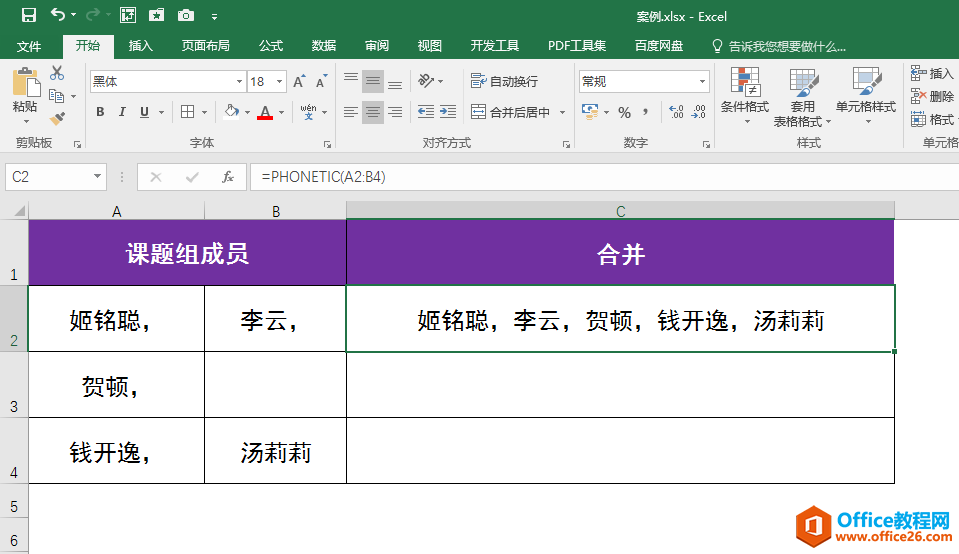Open the alignment group dialog launcher
The image size is (959, 554).
pos(566,144)
